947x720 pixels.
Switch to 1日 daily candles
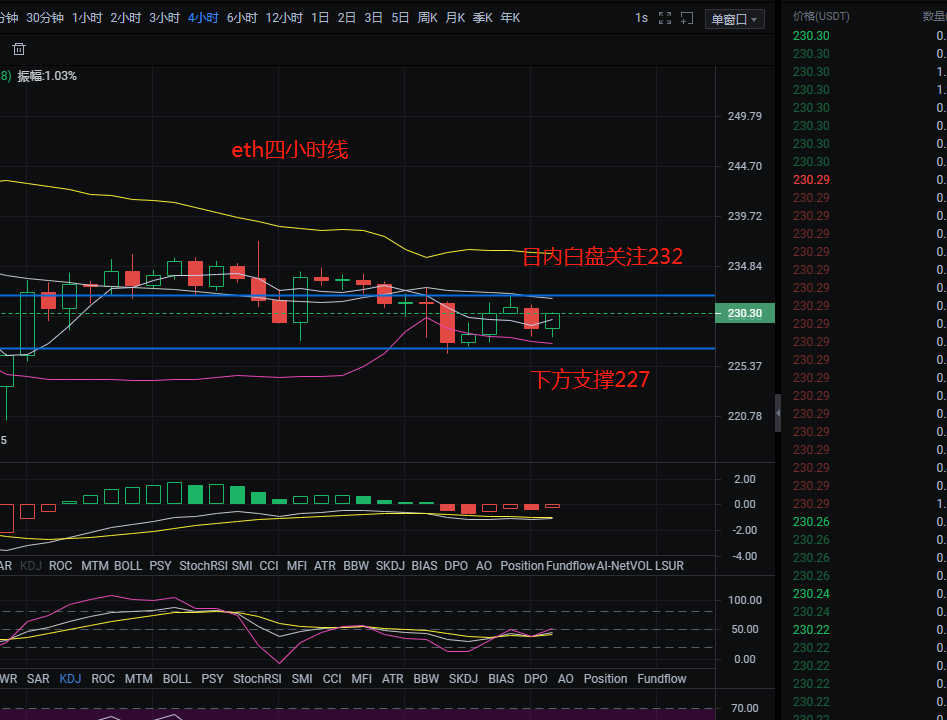[320, 18]
